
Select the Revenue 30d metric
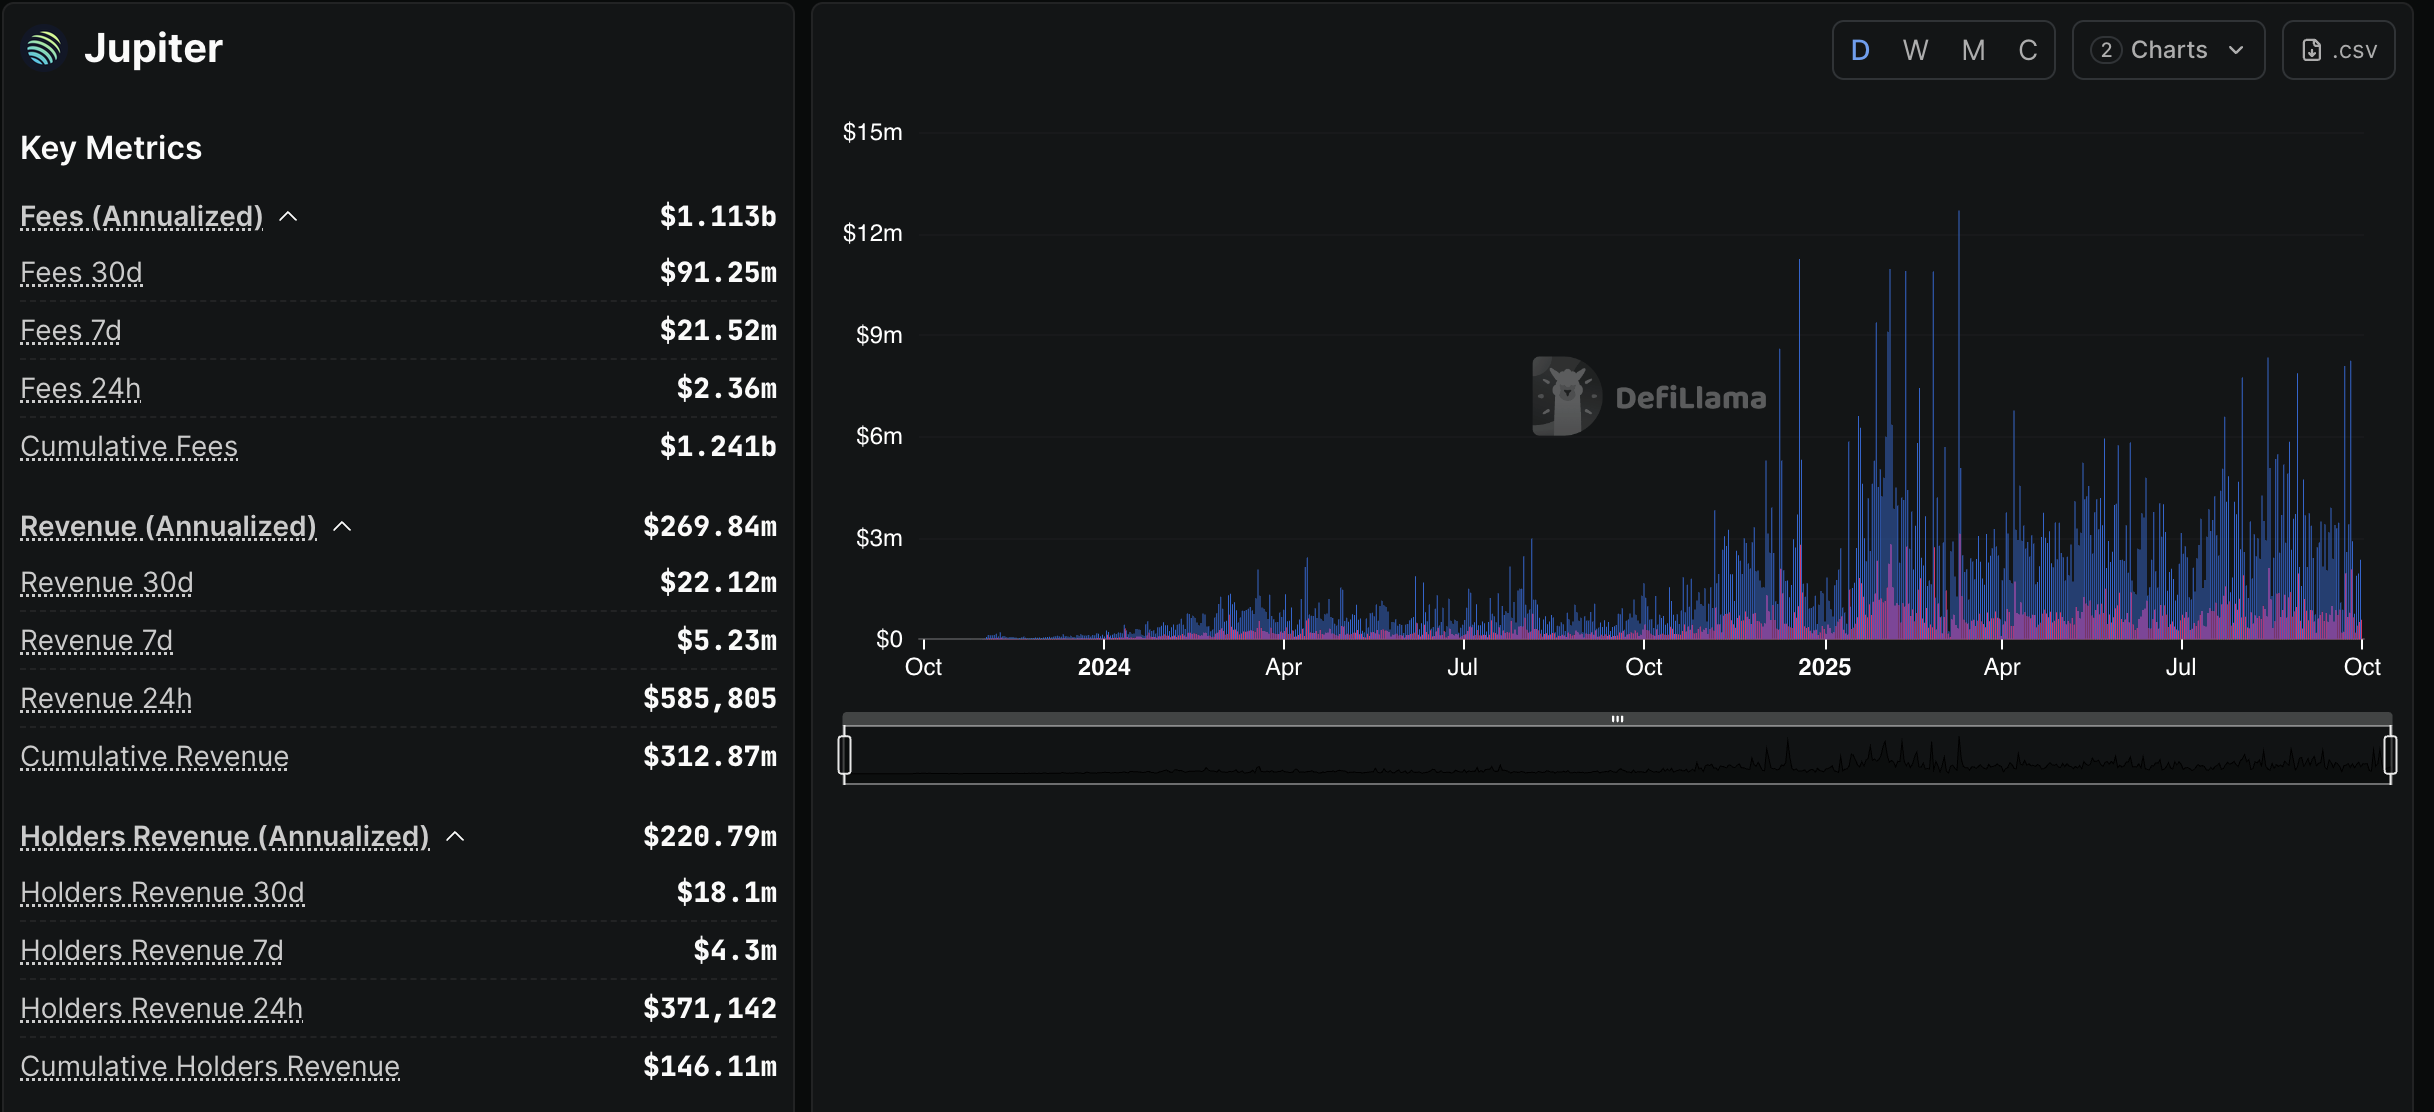coord(106,582)
